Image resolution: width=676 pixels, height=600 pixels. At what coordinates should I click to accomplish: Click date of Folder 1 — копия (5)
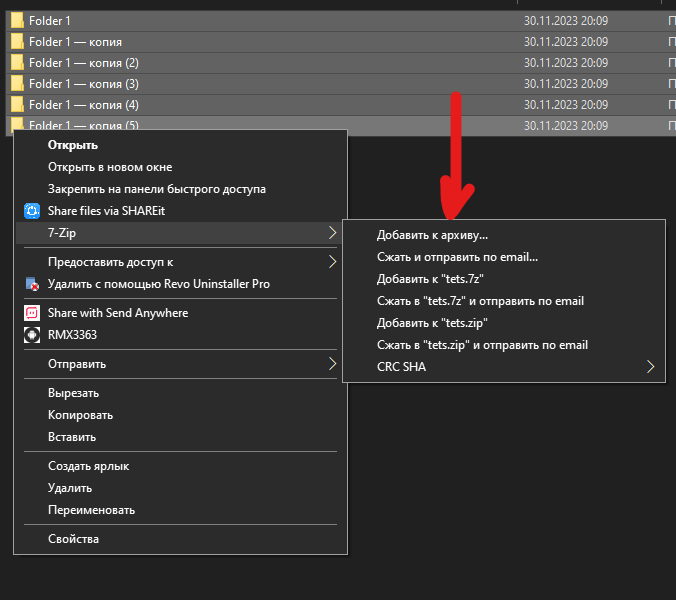pos(566,126)
